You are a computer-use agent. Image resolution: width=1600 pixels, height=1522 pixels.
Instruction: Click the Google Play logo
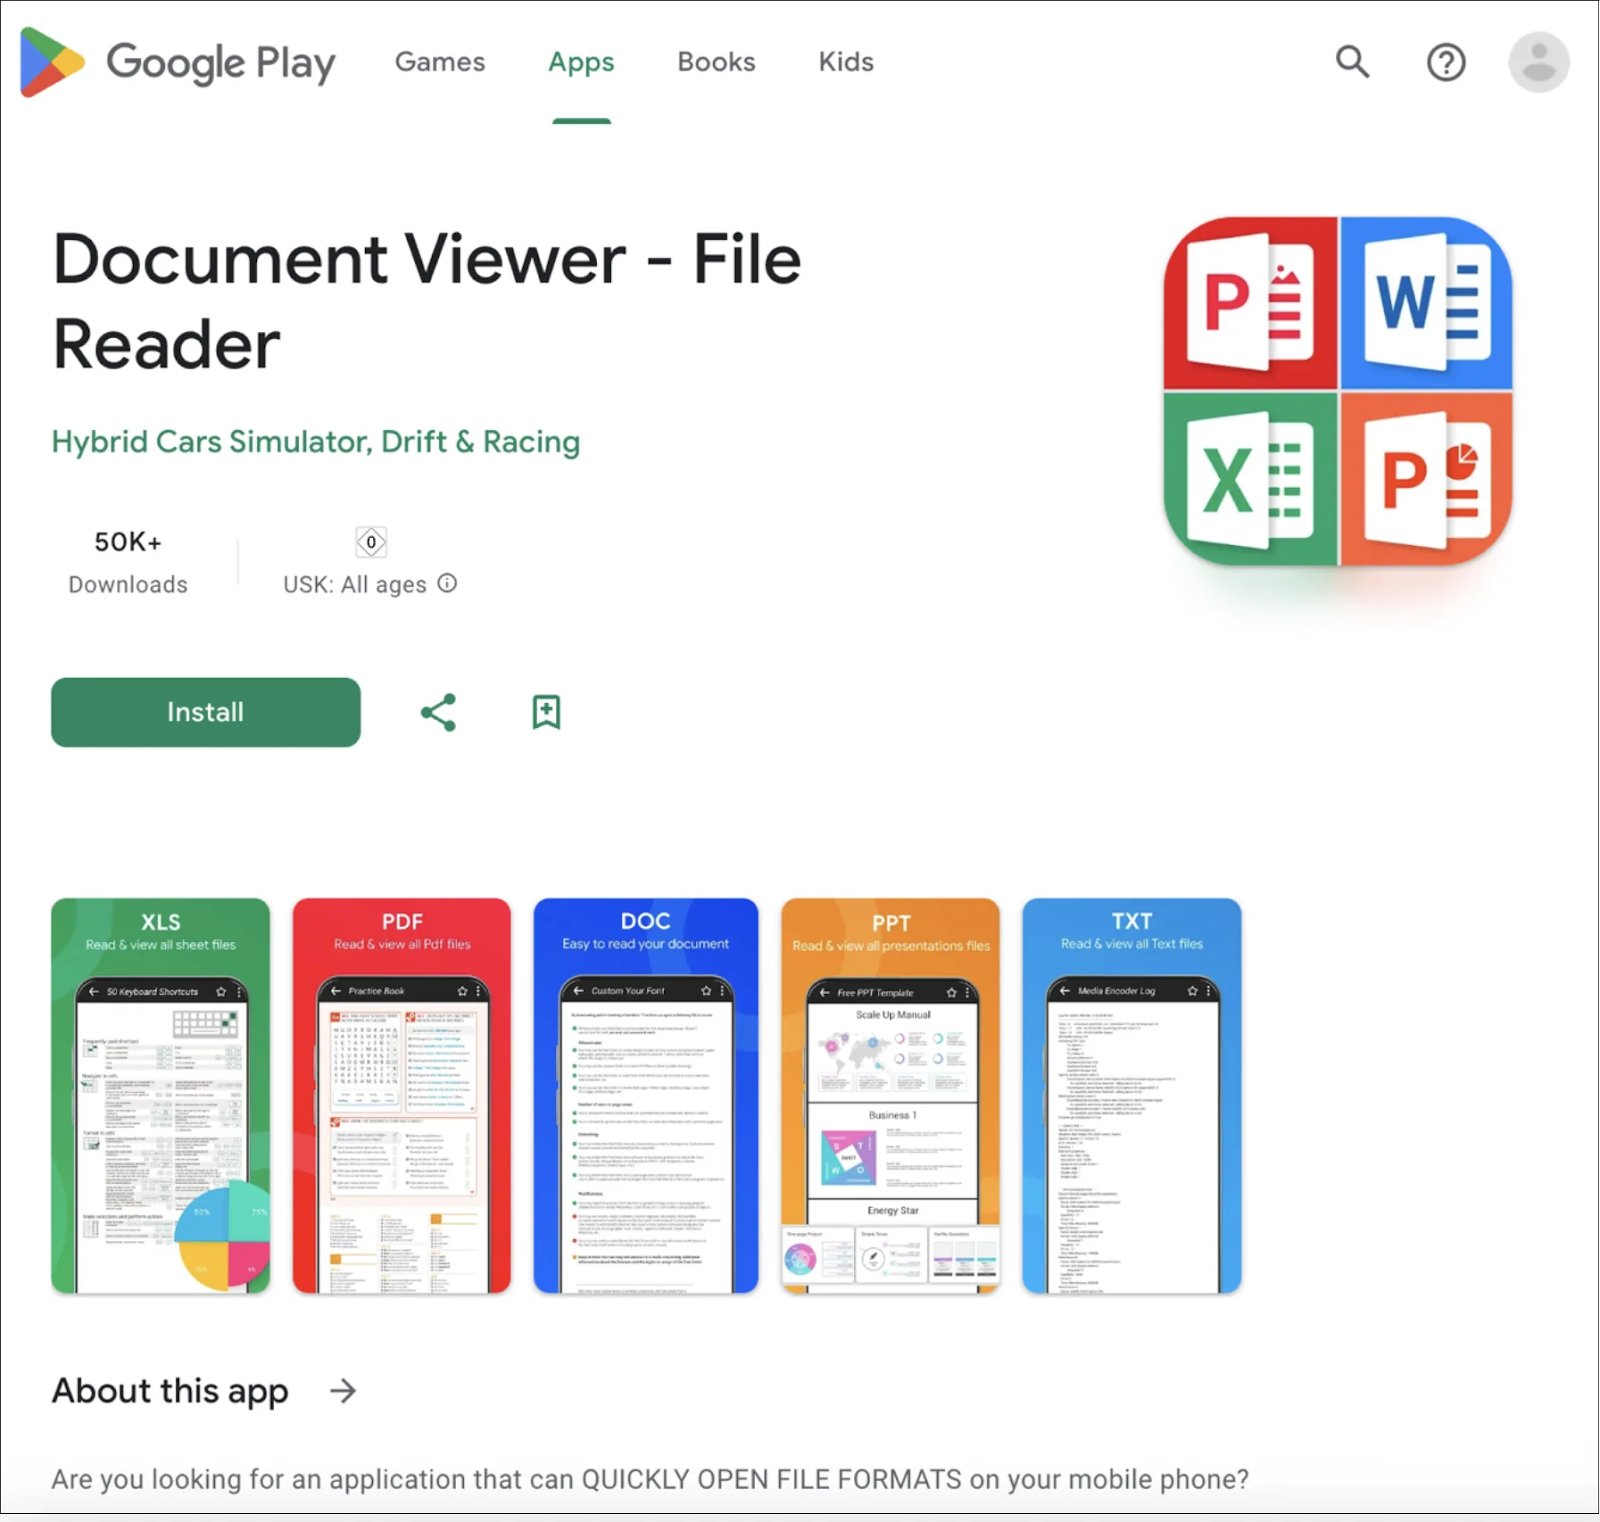coord(178,62)
